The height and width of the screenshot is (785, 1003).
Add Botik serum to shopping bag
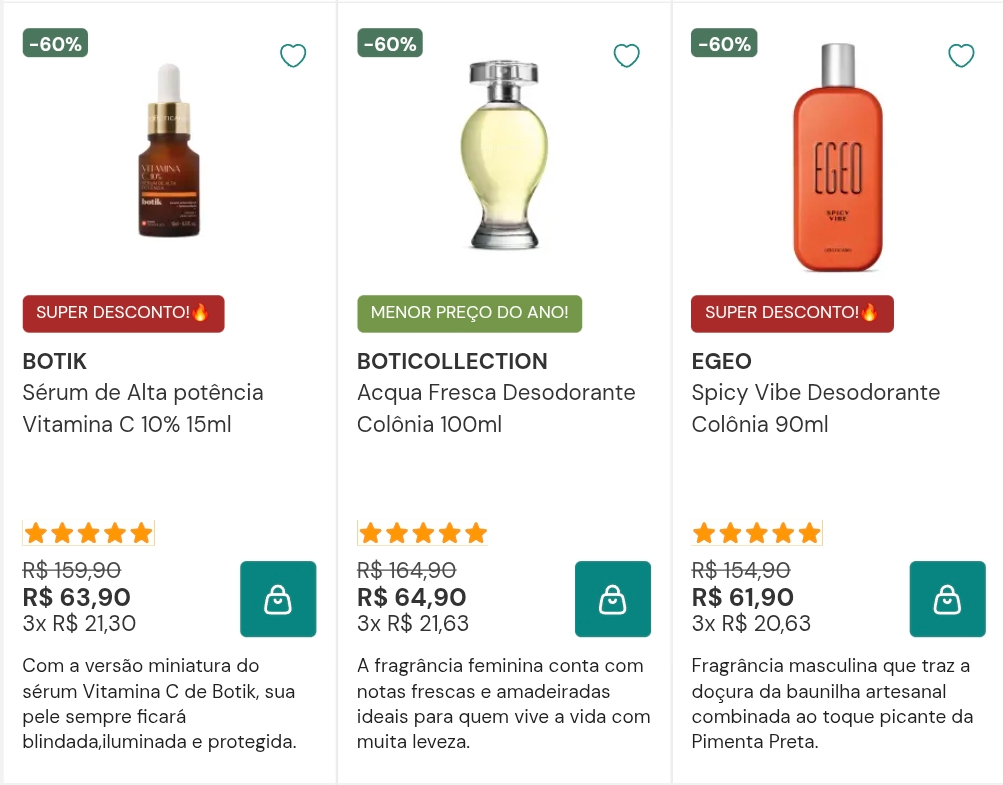point(278,599)
